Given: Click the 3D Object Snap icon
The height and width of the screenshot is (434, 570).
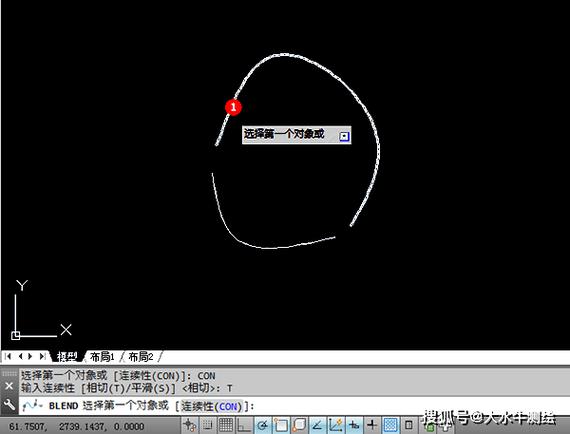Looking at the screenshot, I should coord(299,425).
